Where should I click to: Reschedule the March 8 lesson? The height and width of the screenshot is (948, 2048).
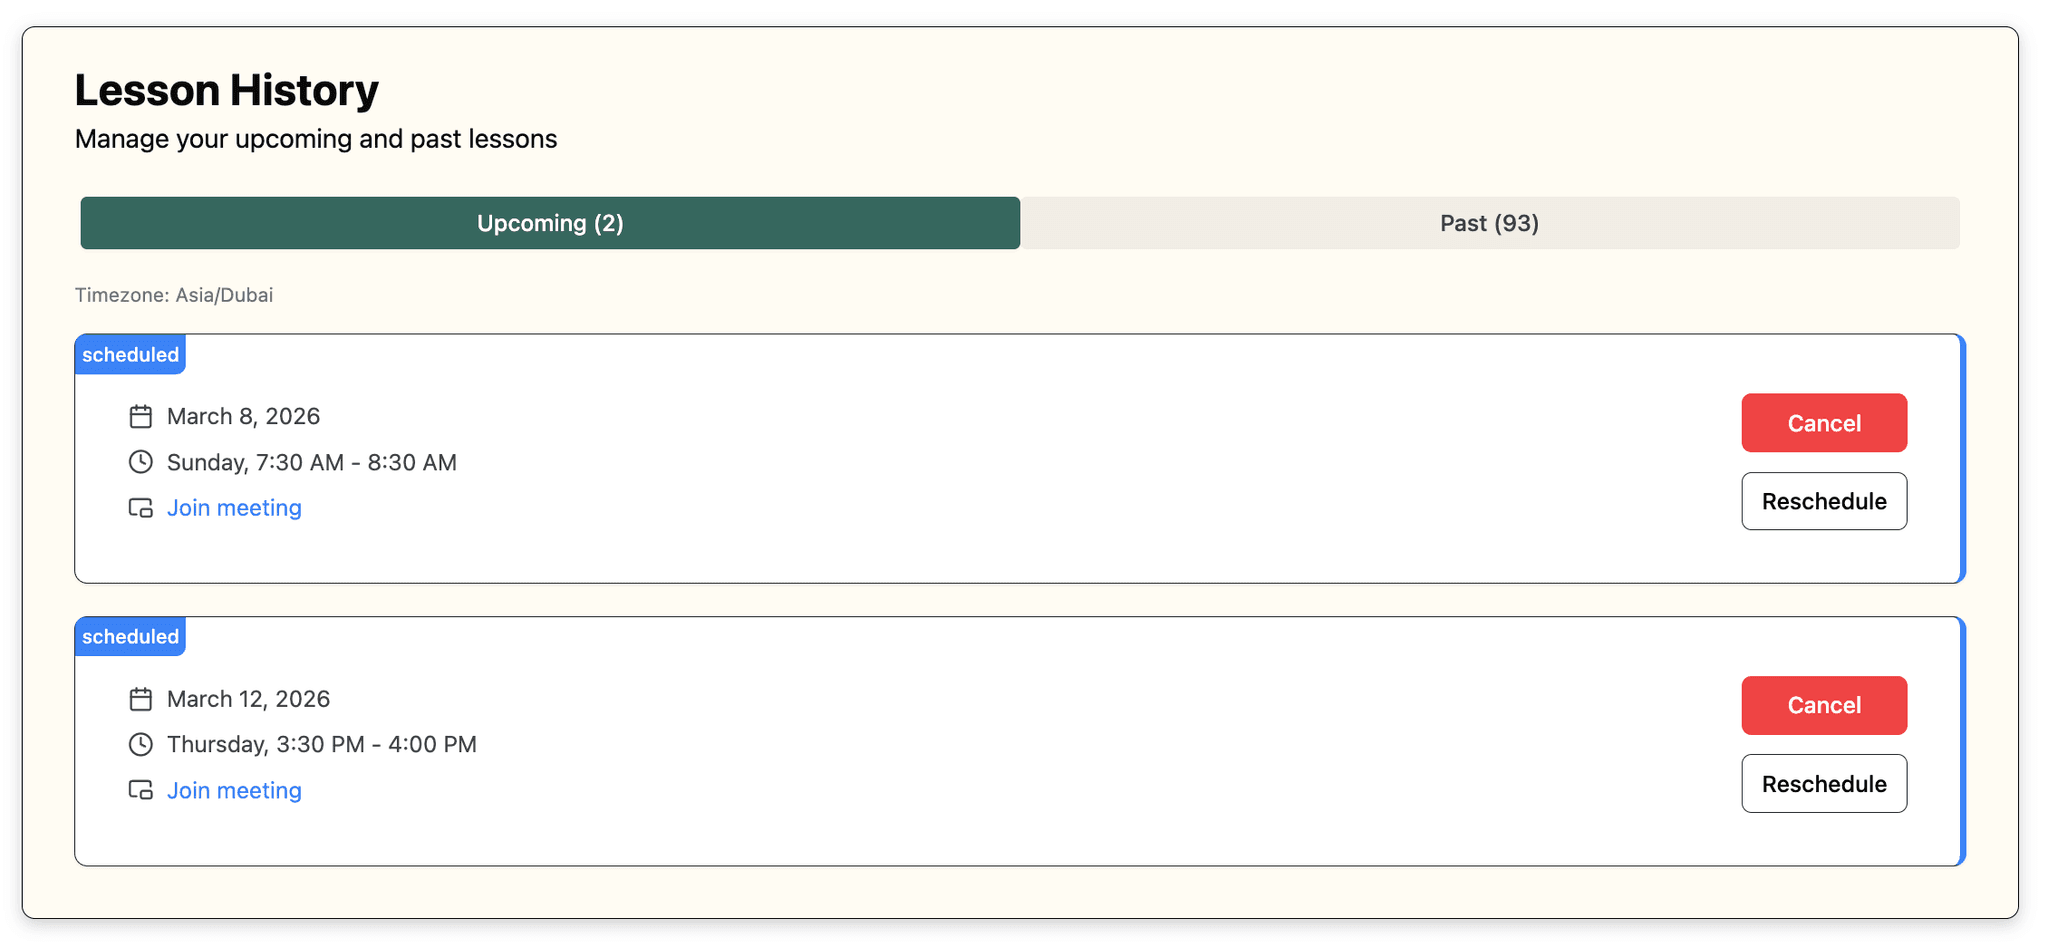point(1824,501)
